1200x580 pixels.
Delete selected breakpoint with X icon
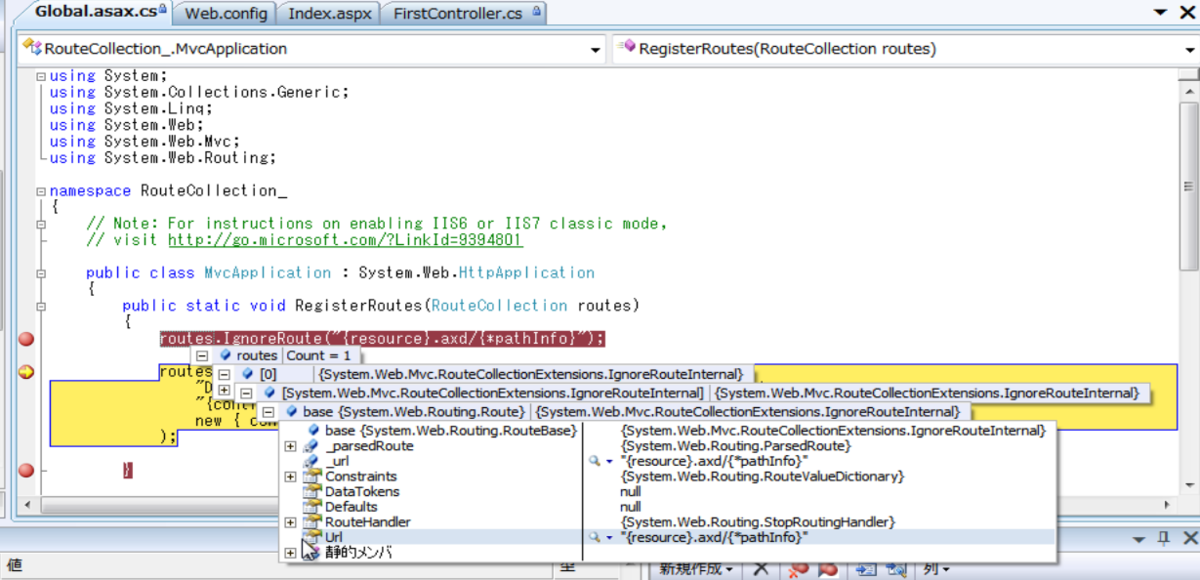coord(760,569)
